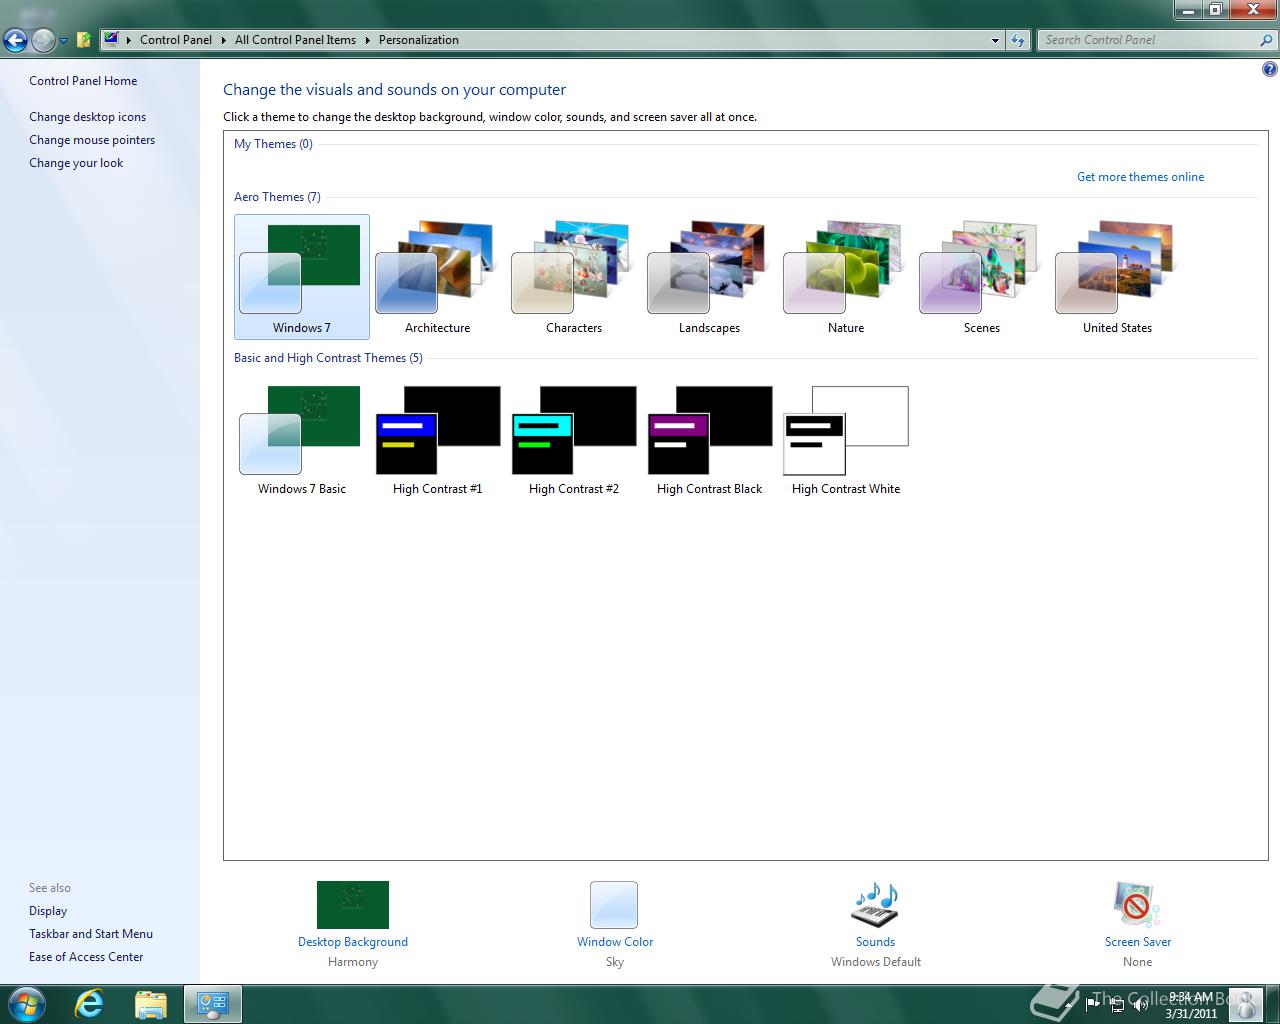
Task: Launch Internet Explorer from taskbar
Action: pos(90,1004)
